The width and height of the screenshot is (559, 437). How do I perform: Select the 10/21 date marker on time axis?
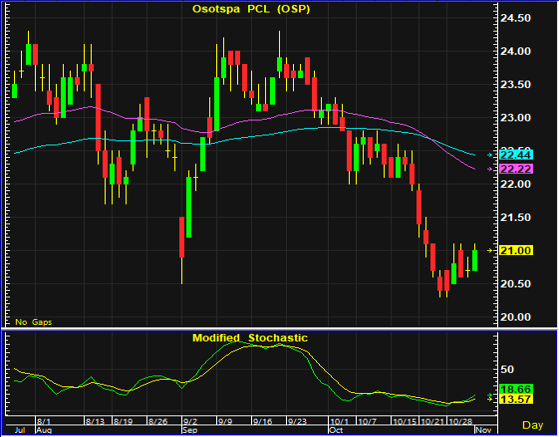[432, 422]
